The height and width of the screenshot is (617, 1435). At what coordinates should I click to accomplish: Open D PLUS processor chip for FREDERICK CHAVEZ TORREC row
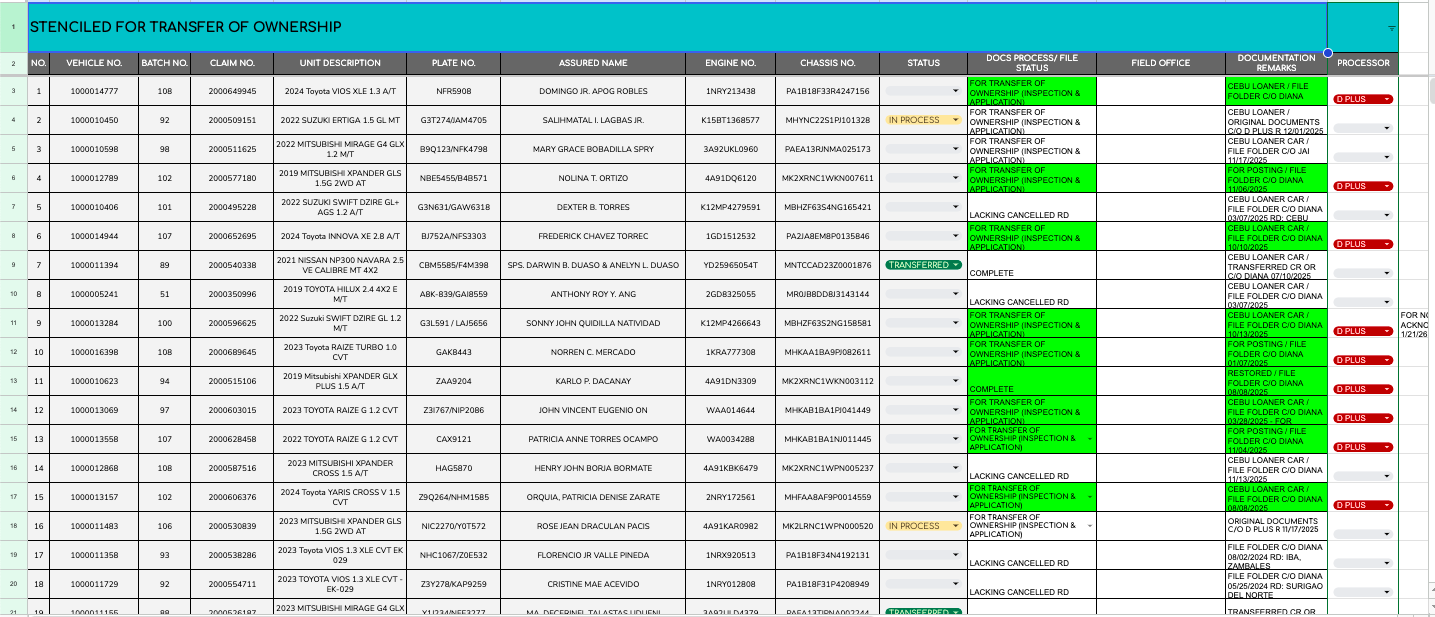point(1363,244)
